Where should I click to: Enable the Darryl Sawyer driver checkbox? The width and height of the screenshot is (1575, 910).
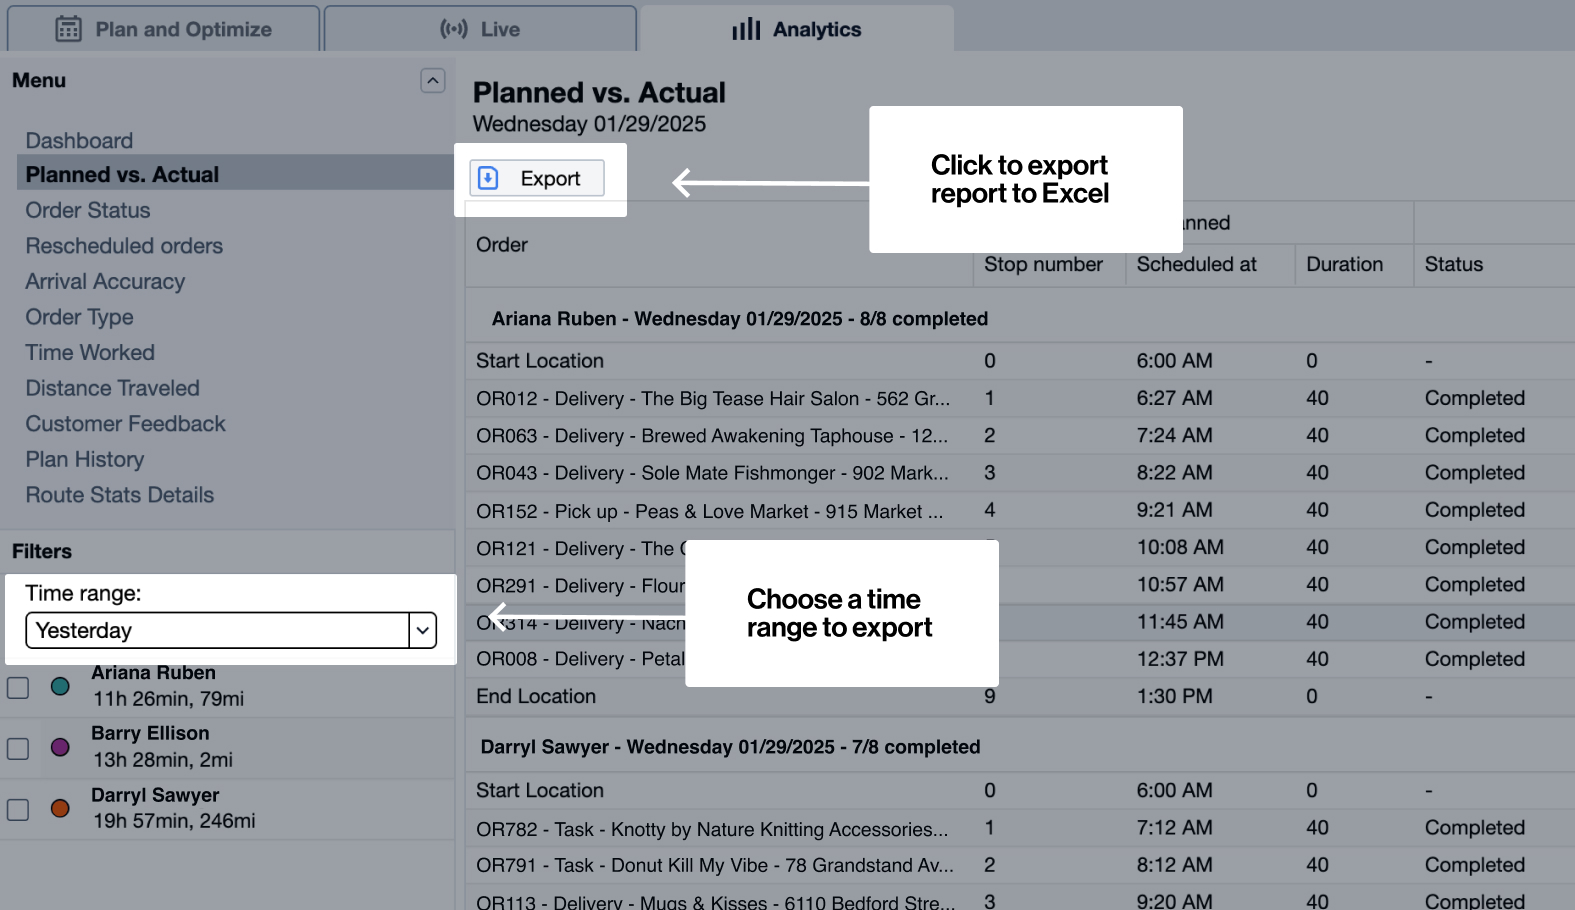coord(18,809)
